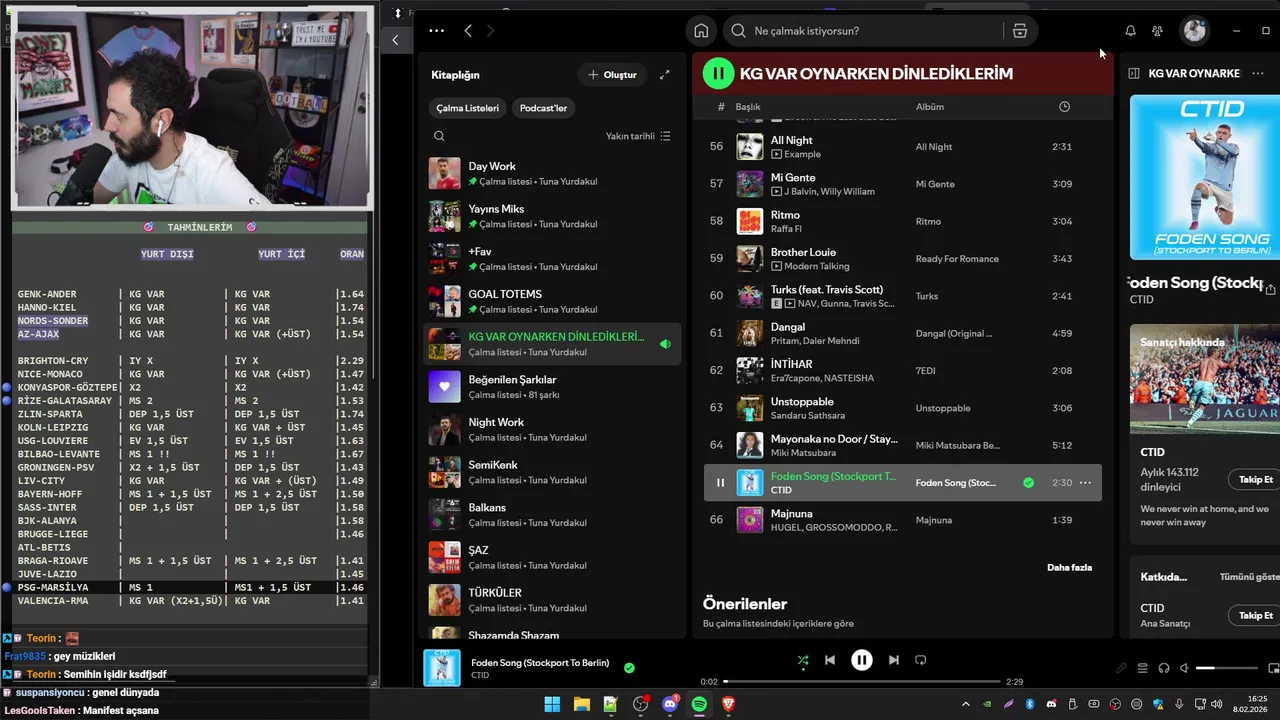
Task: Toggle shuffle in the player bar
Action: [x=803, y=660]
